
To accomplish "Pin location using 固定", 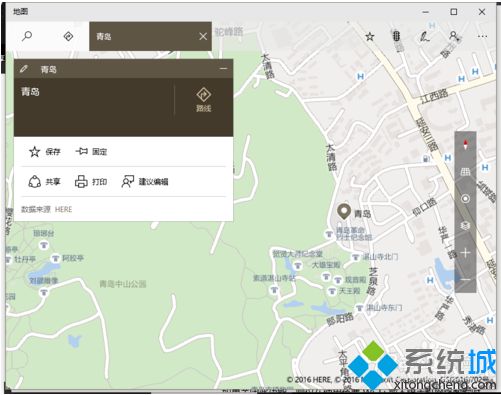I will [91, 152].
